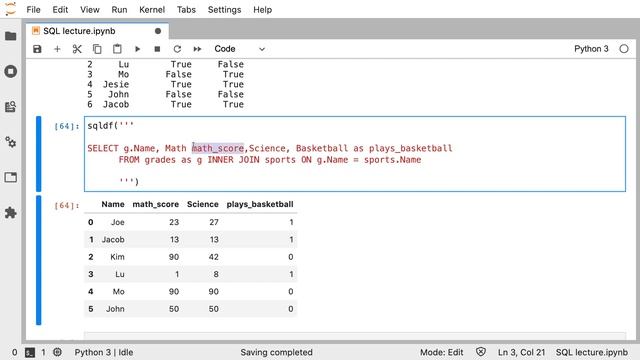Screen dimensions: 640x360
Task: Open the Help menu
Action: click(x=262, y=9)
